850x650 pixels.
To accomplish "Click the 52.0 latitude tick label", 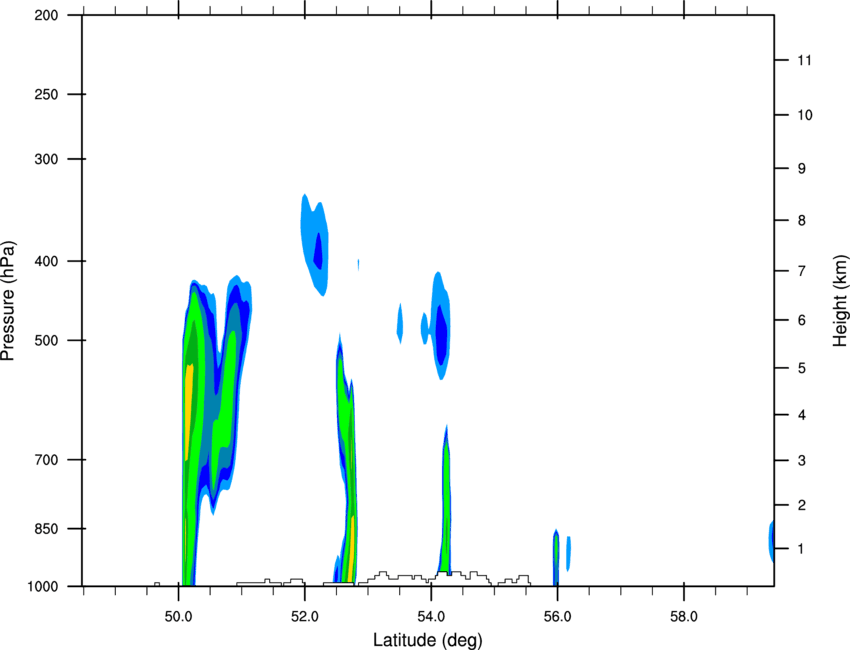I will pyautogui.click(x=305, y=616).
